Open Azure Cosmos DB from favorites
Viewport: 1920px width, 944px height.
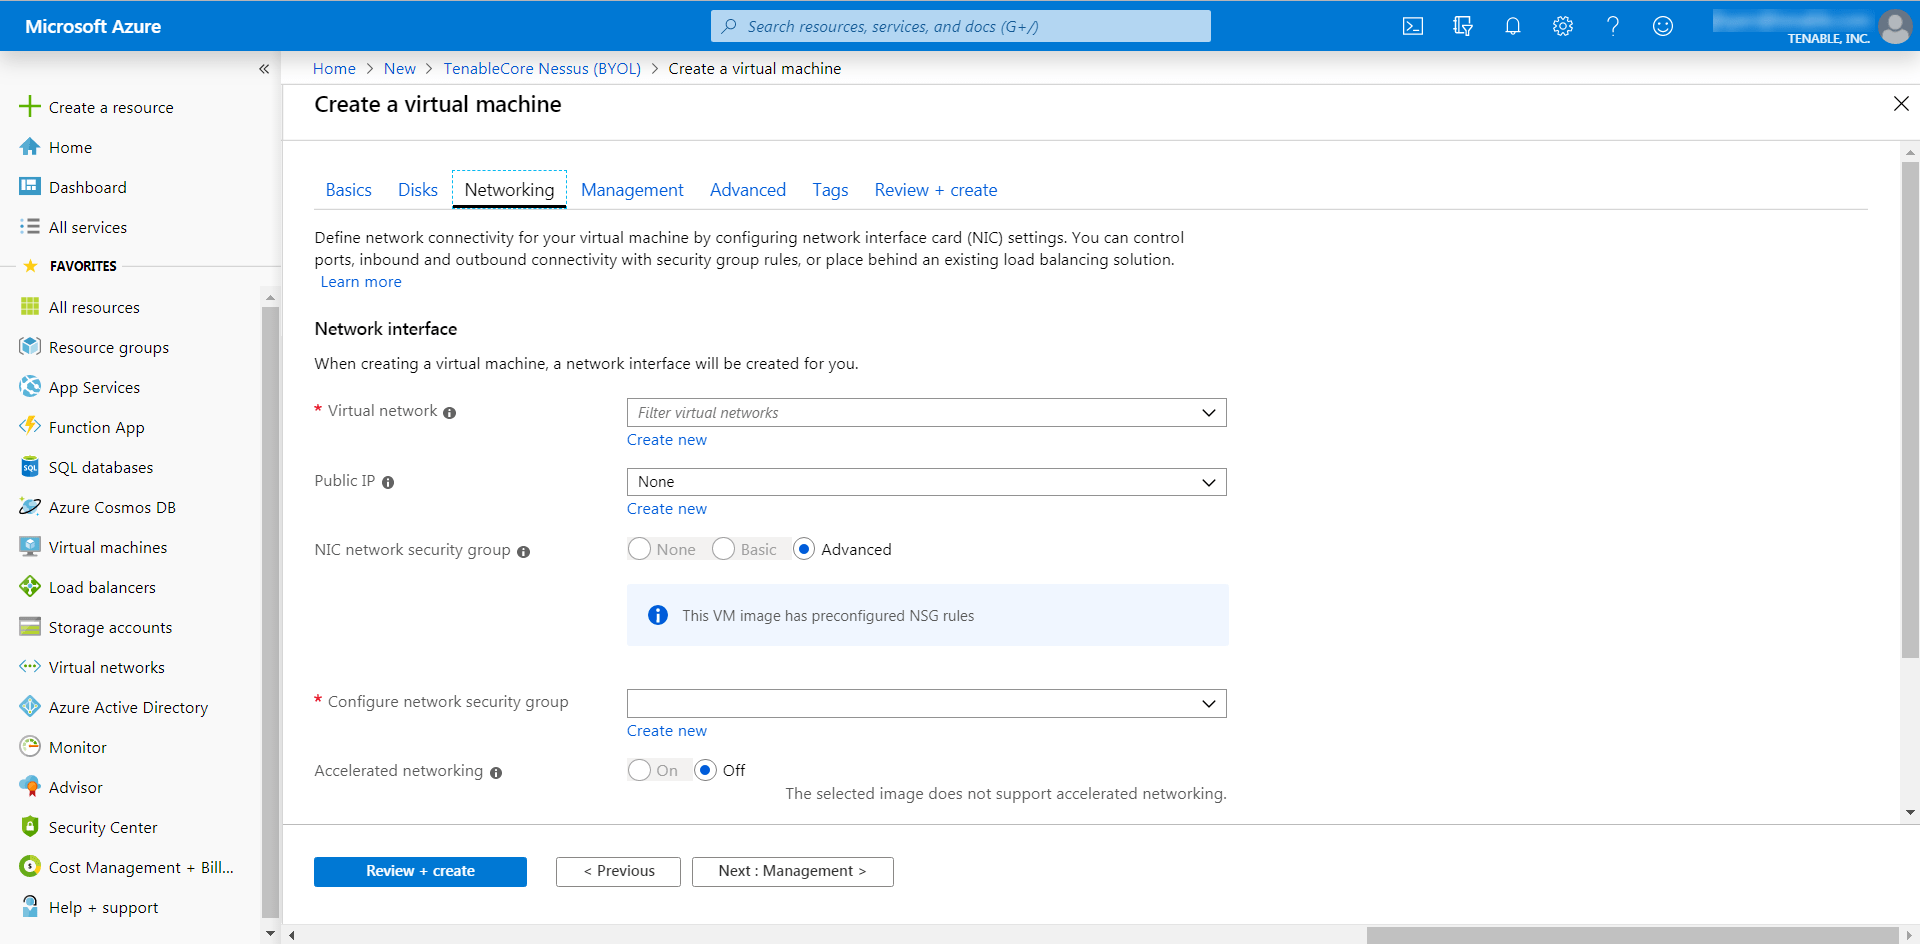(x=110, y=507)
